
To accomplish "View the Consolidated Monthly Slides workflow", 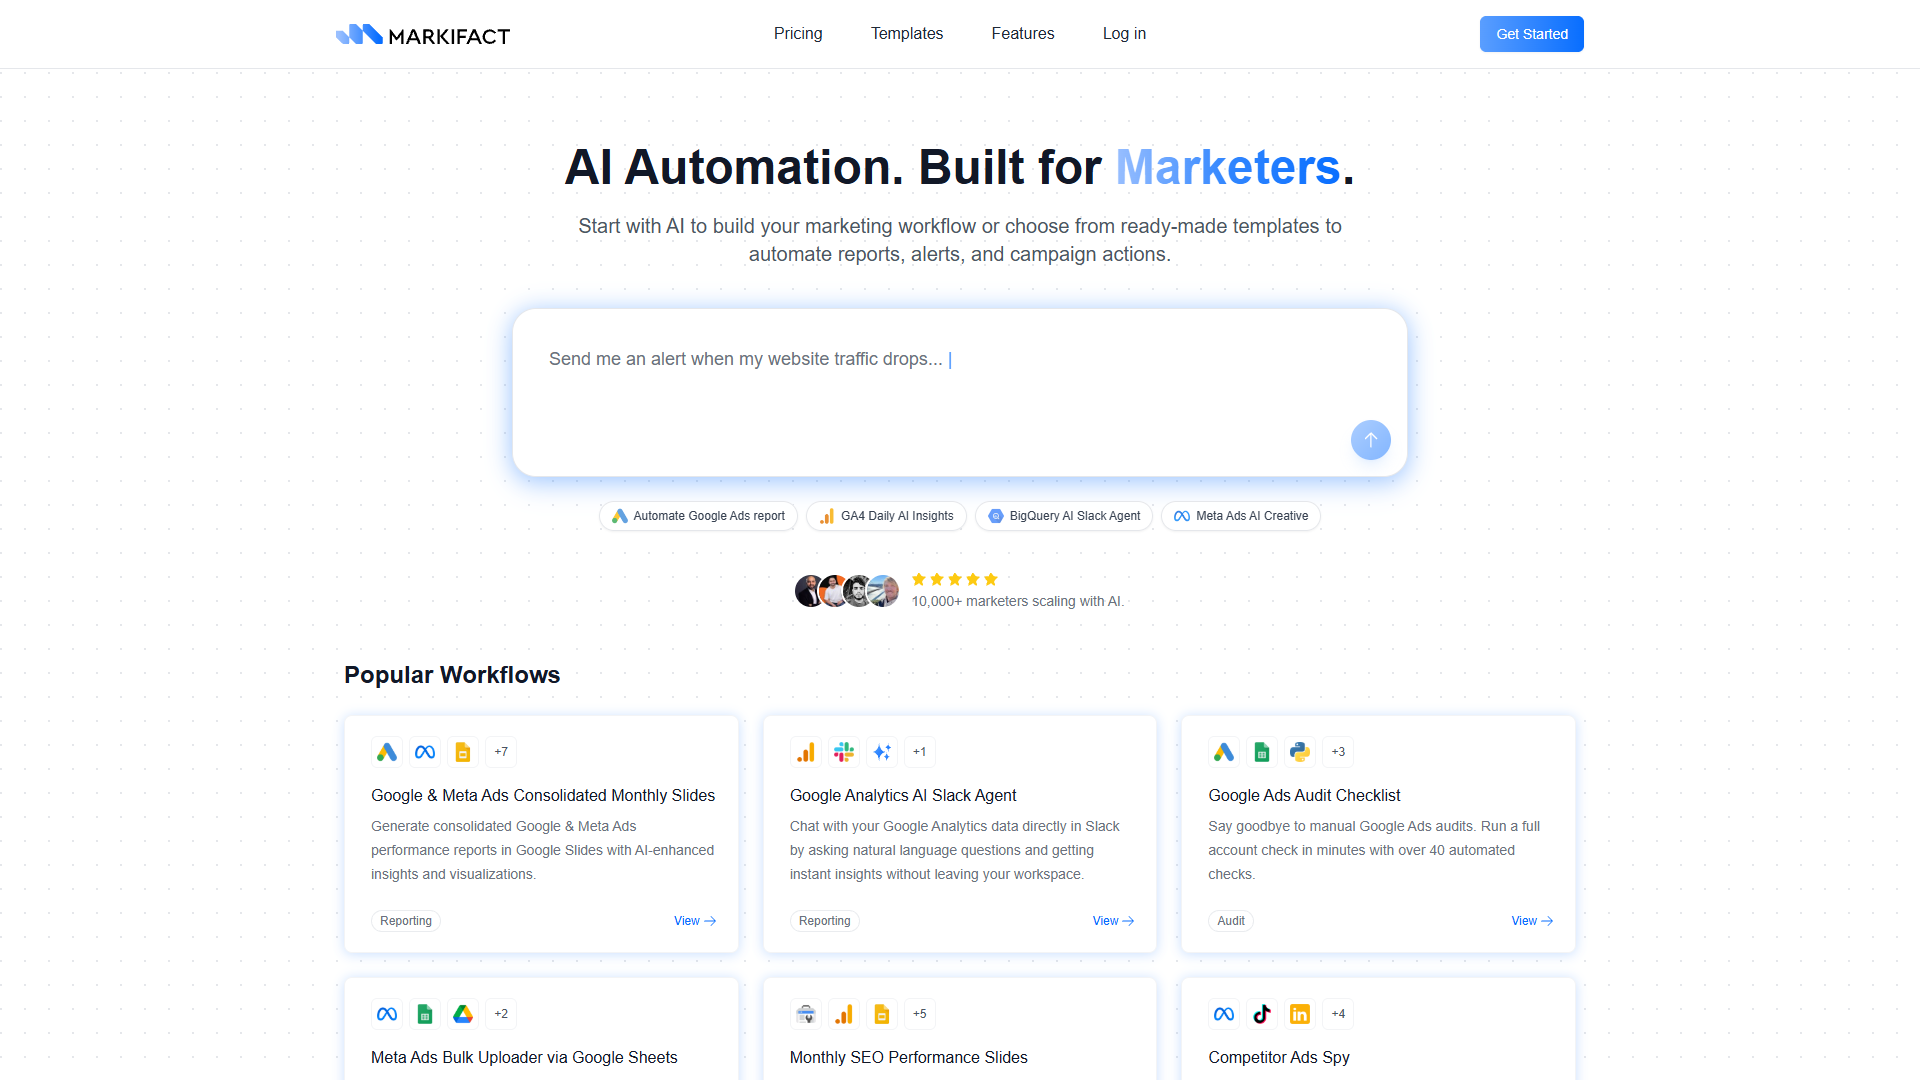I will click(x=695, y=921).
